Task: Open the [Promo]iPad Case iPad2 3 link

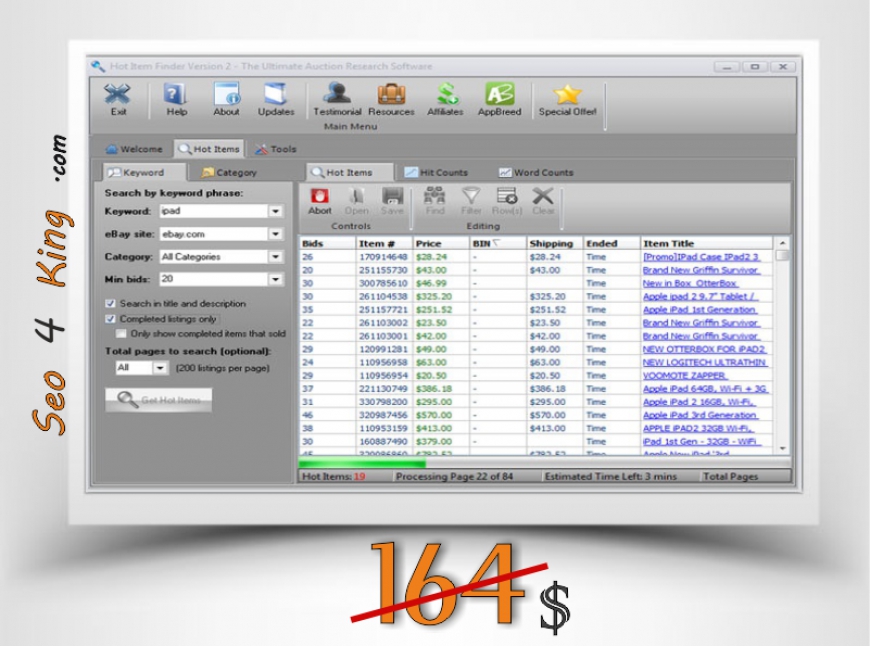Action: tap(701, 257)
